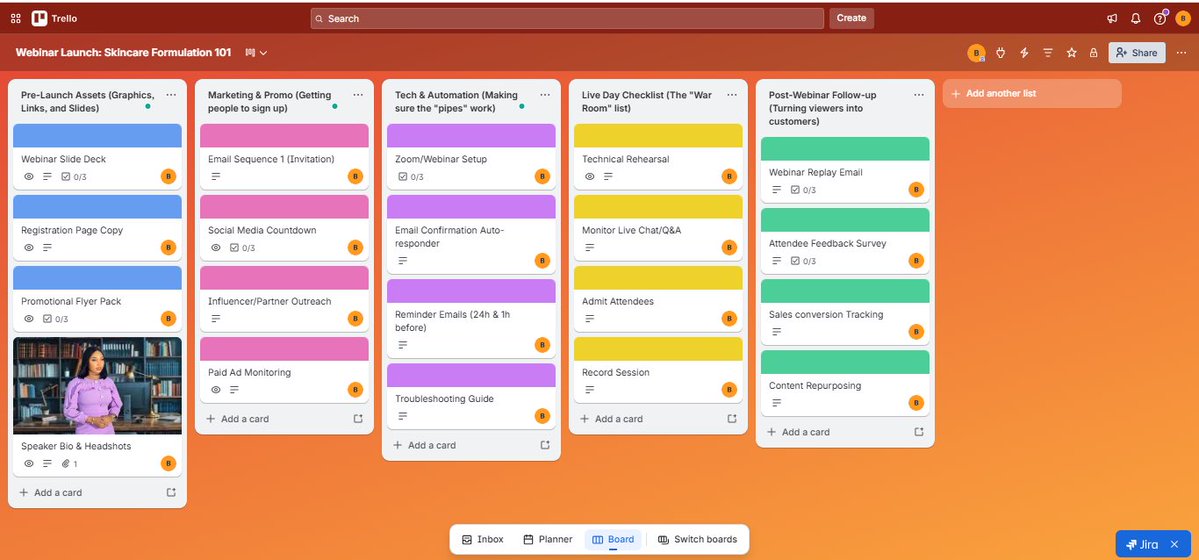Click watch eye icon on Webinar Slide Deck
Screen dimensions: 1199x560
click(x=29, y=177)
